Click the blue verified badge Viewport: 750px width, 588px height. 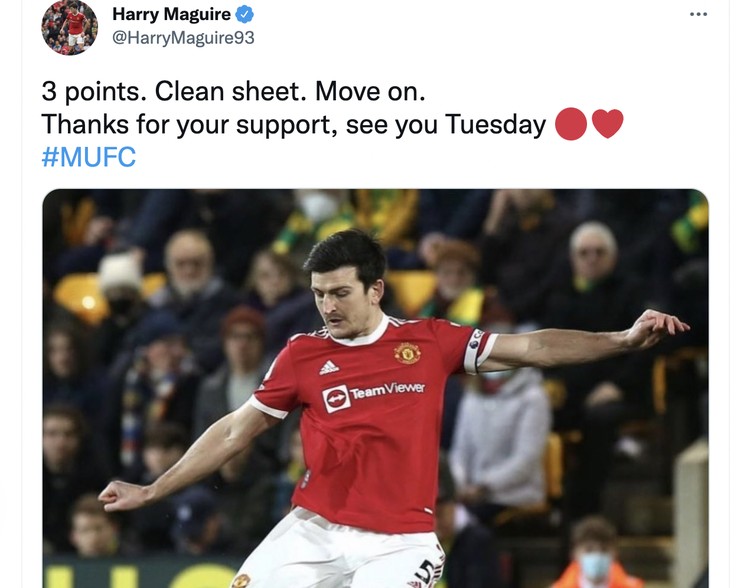[245, 14]
